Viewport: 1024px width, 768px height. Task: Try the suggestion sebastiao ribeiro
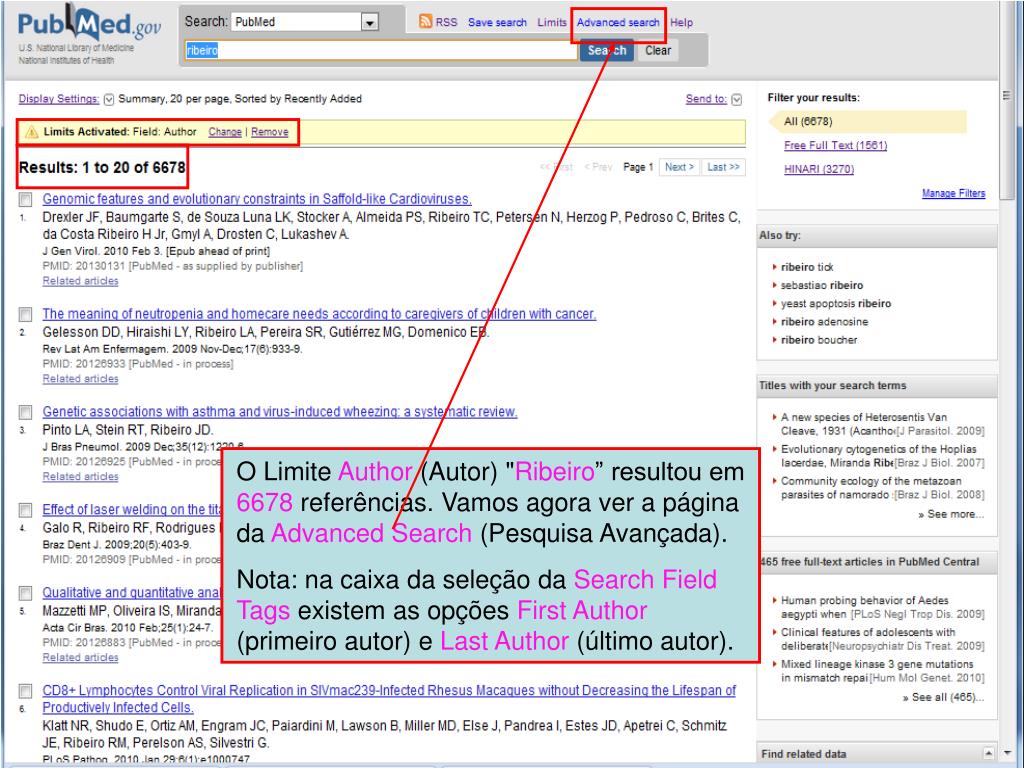822,285
